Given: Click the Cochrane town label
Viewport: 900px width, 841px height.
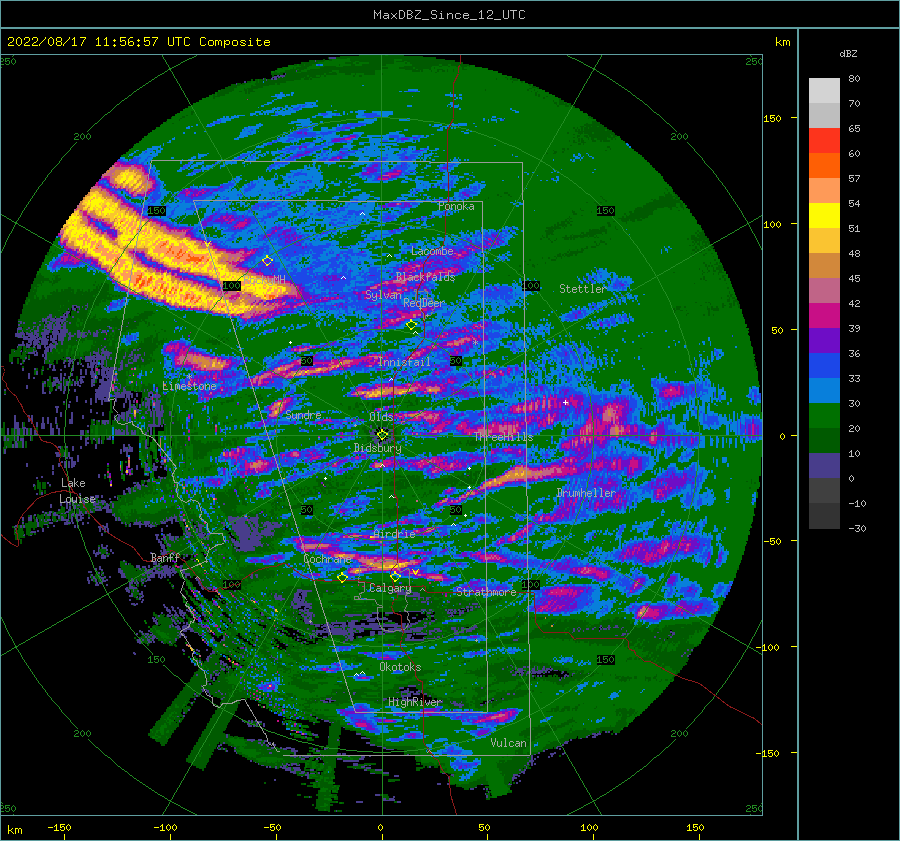Looking at the screenshot, I should coord(327,559).
